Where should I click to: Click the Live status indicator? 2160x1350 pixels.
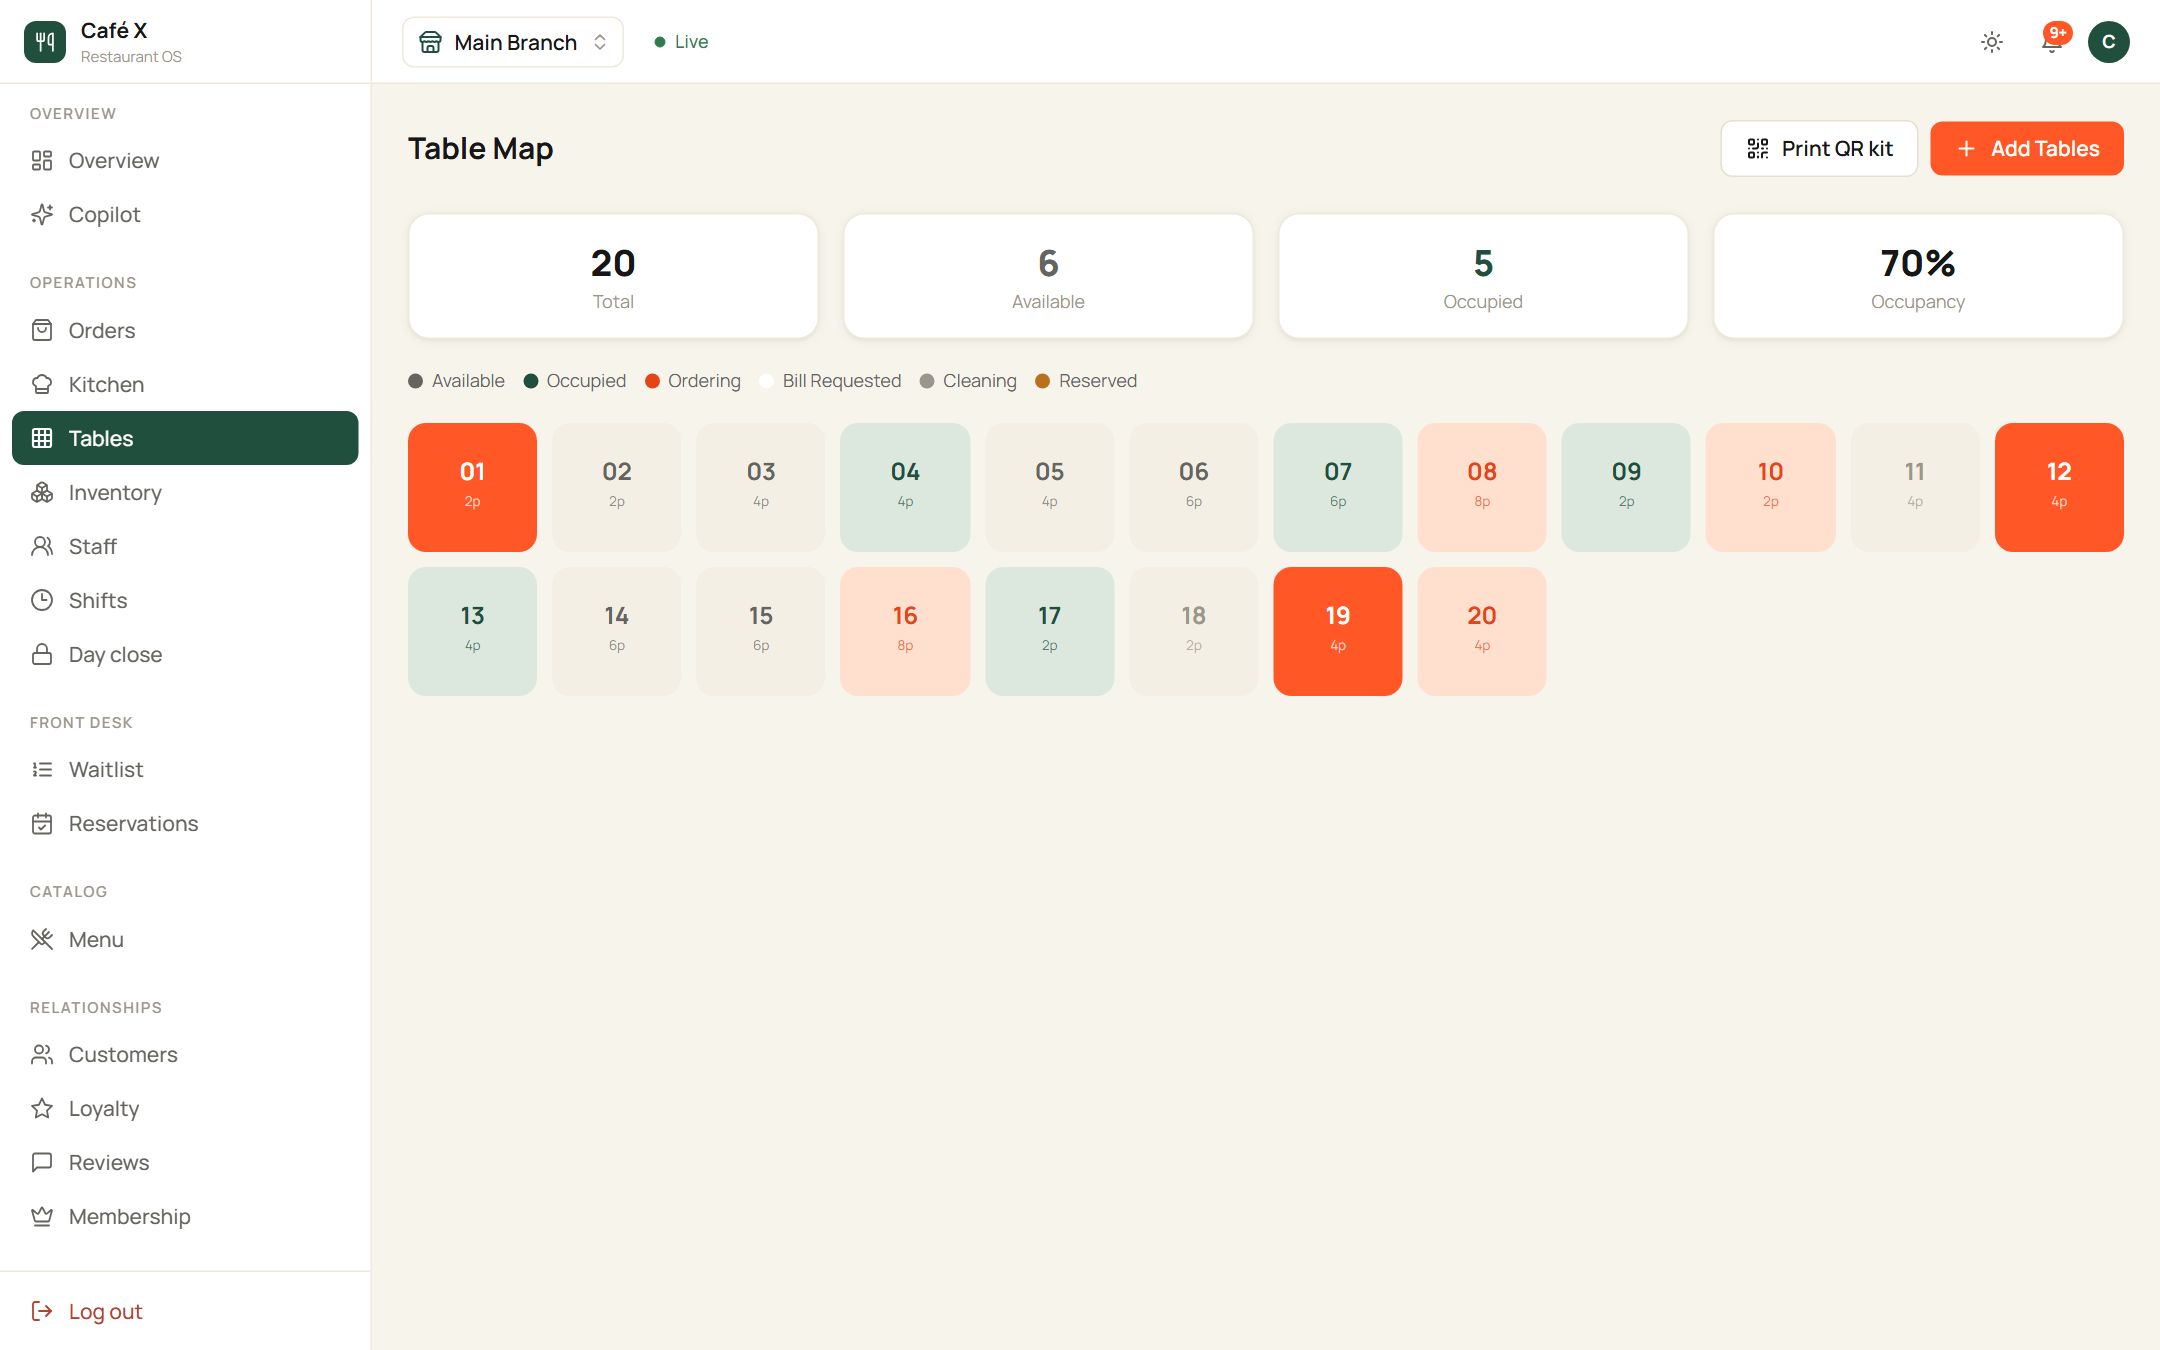(681, 42)
